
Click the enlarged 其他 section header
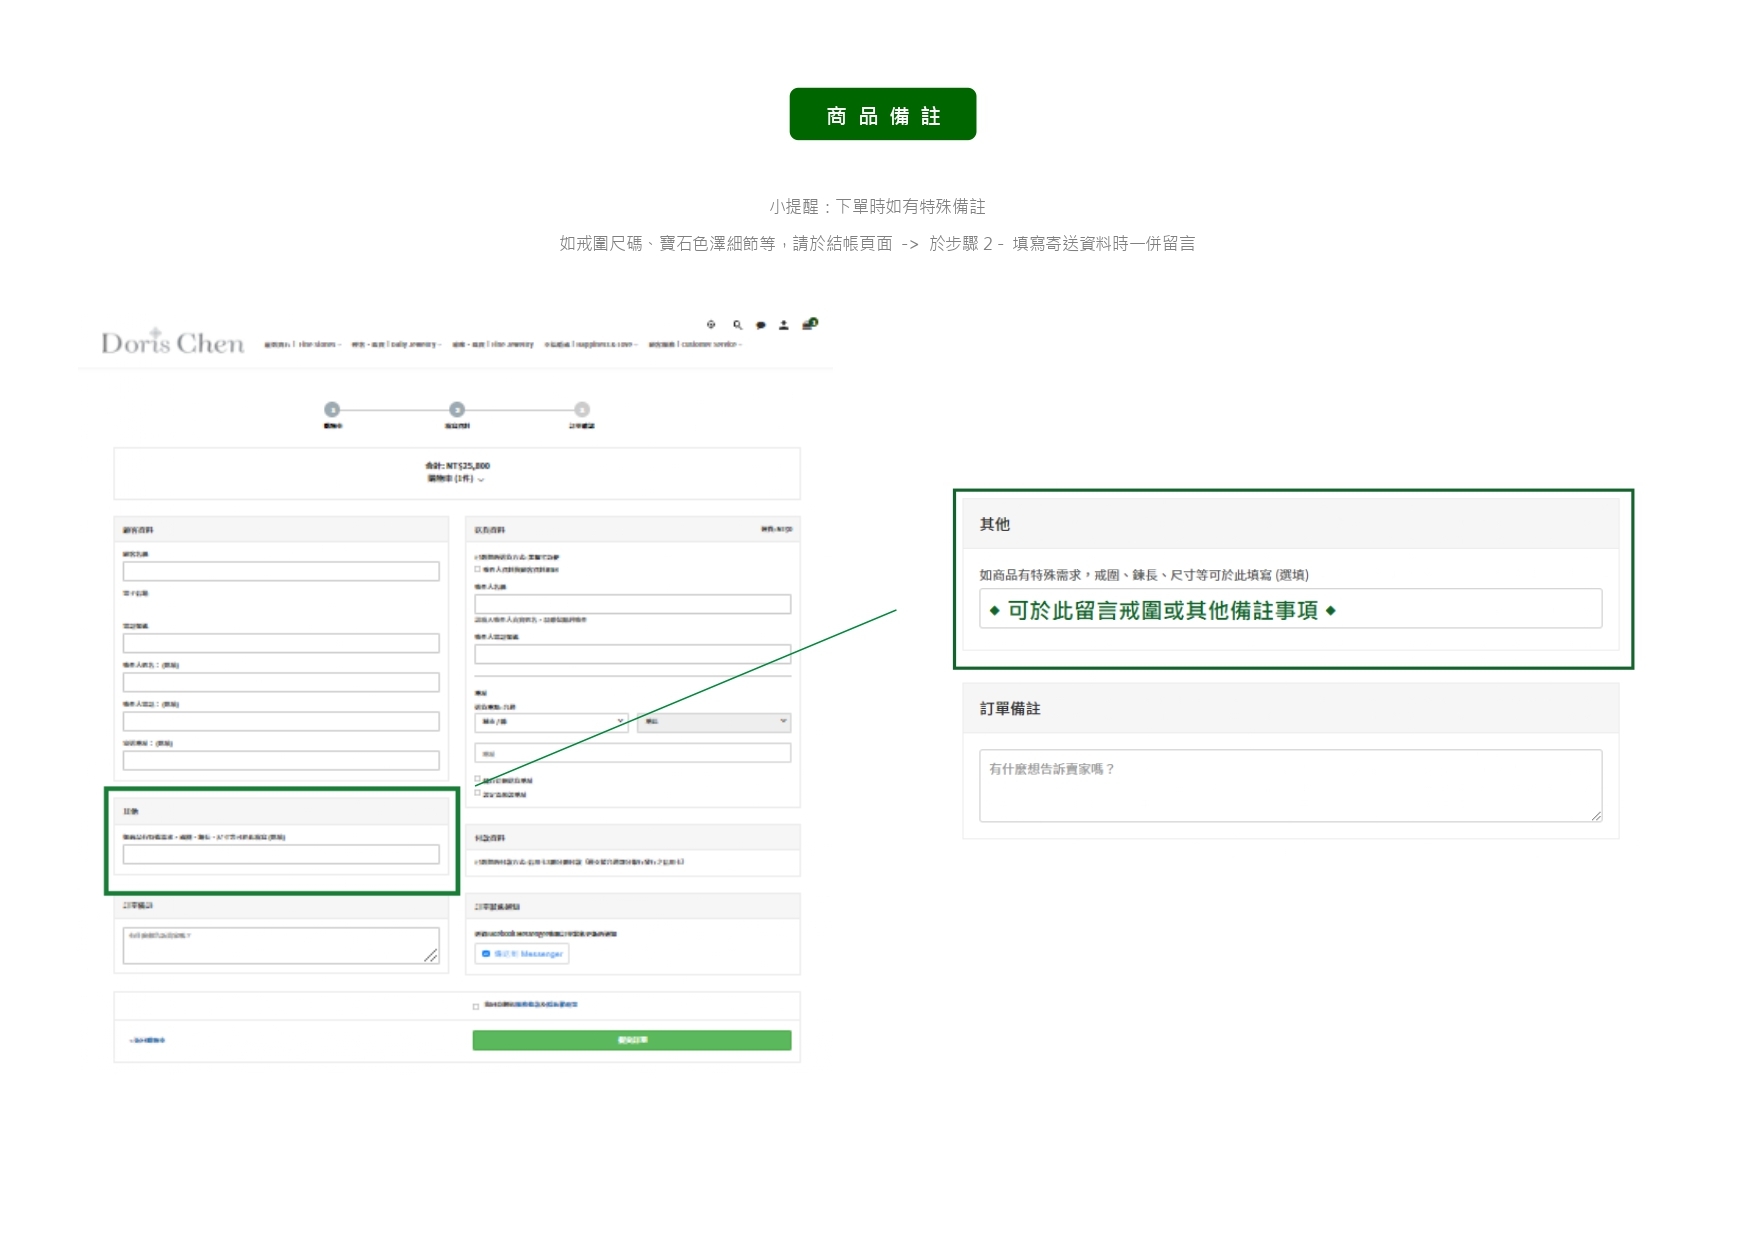point(1291,524)
